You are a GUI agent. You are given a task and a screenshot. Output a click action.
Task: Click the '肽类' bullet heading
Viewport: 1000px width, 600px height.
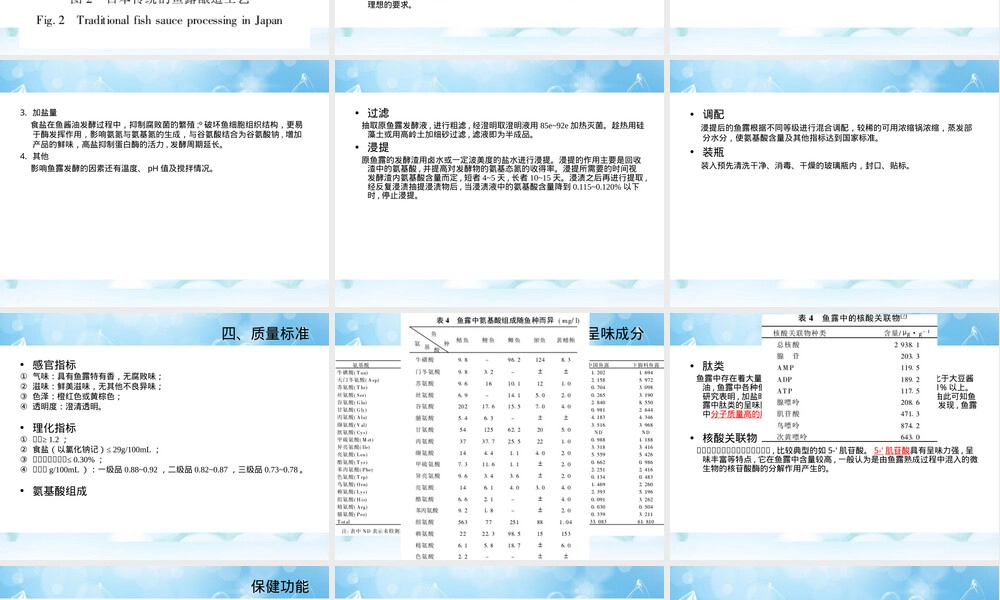click(713, 365)
